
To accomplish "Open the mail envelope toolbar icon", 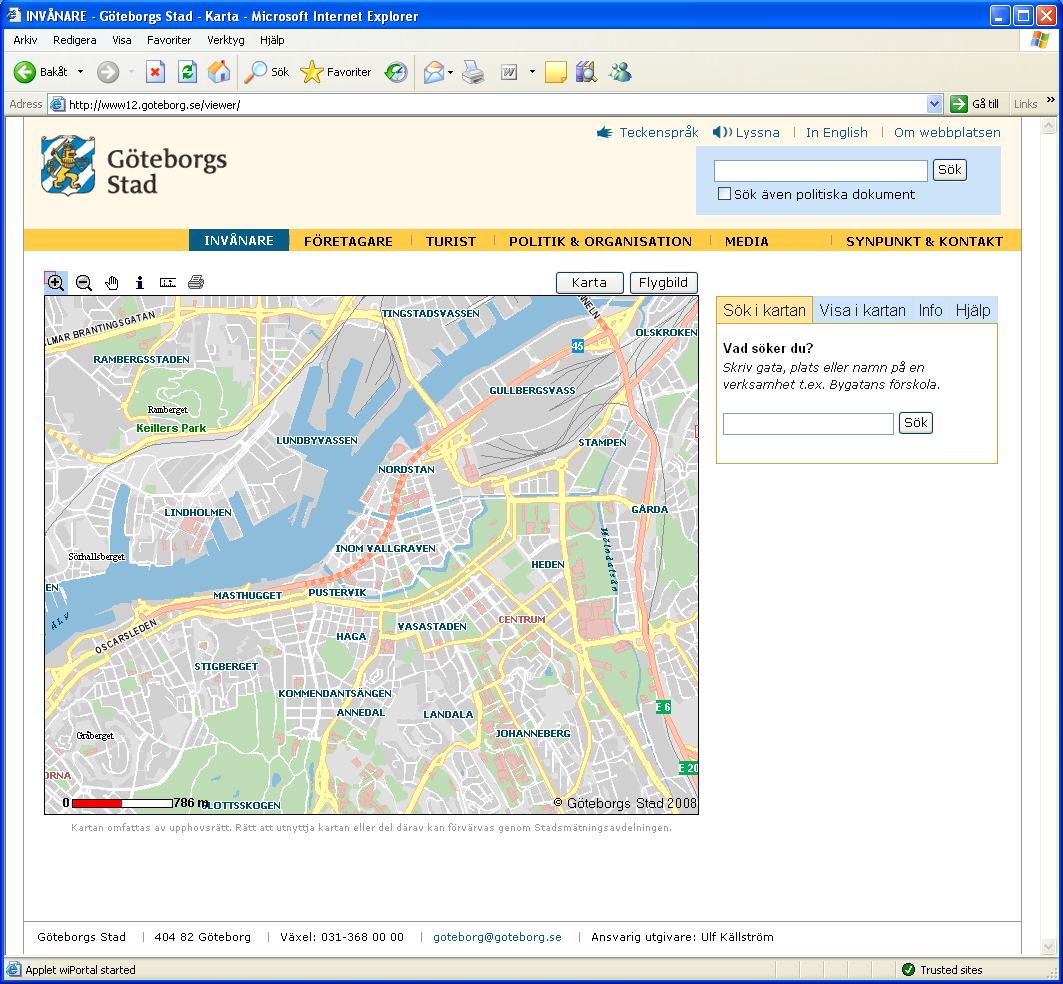I will (434, 72).
